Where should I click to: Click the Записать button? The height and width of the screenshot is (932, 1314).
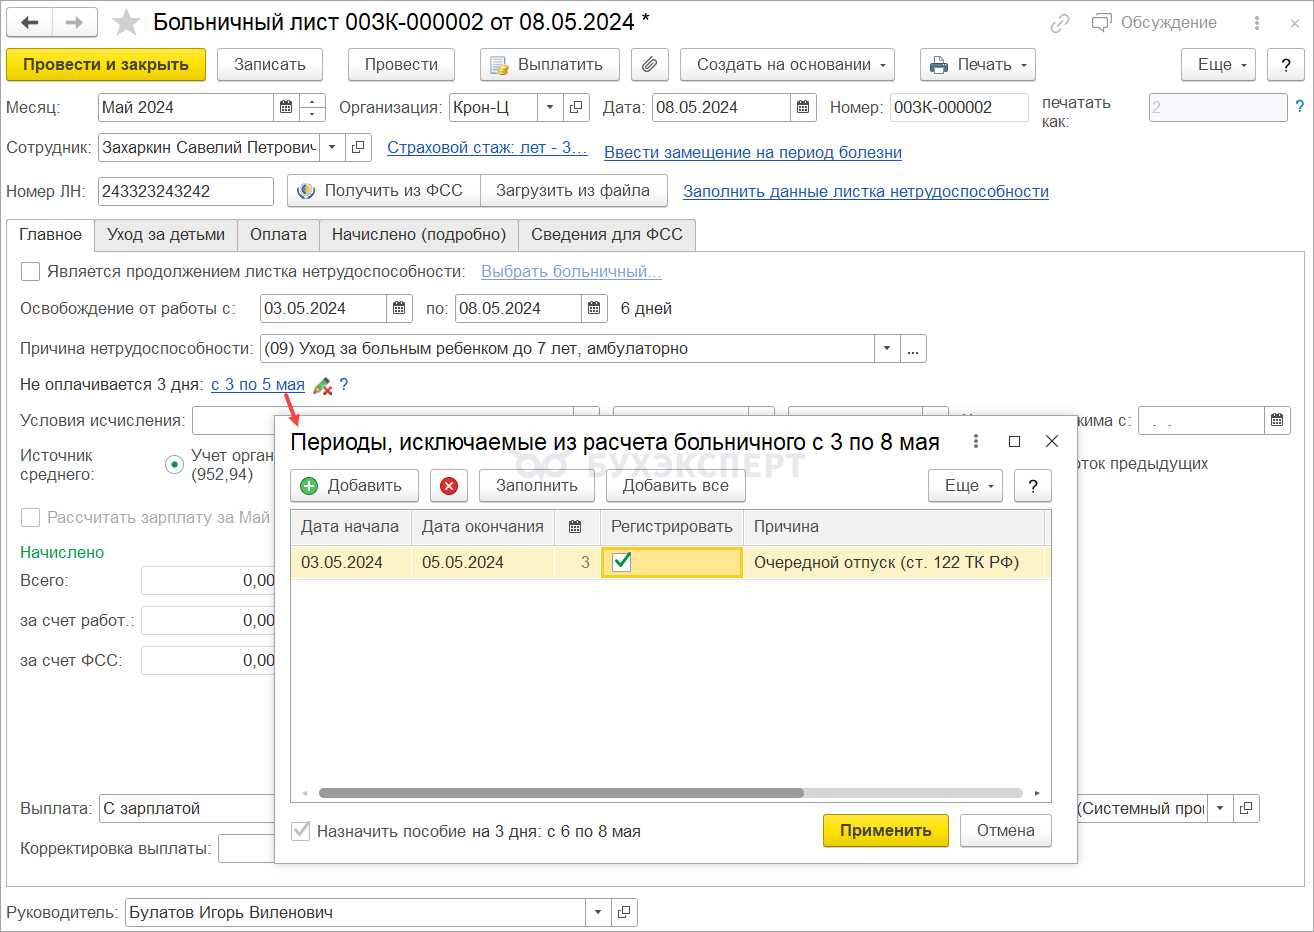click(x=270, y=65)
